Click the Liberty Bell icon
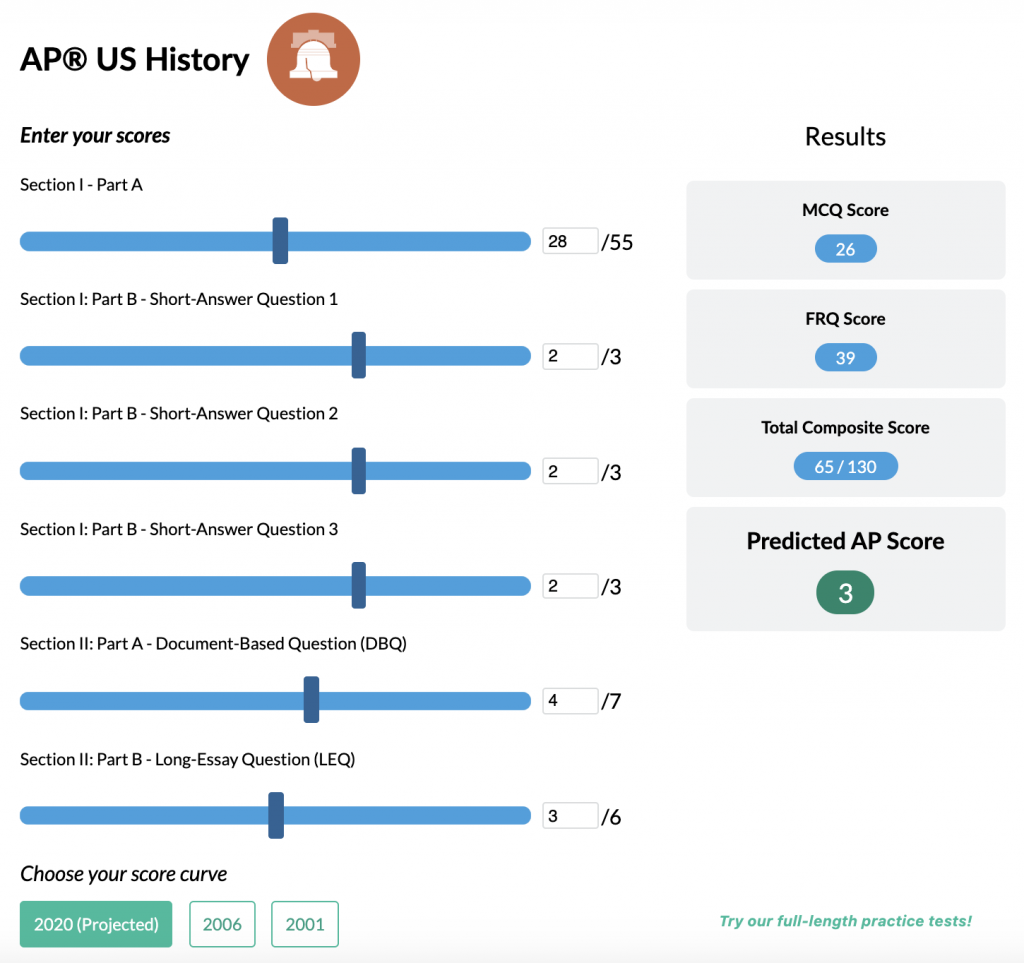The height and width of the screenshot is (963, 1024). point(313,60)
